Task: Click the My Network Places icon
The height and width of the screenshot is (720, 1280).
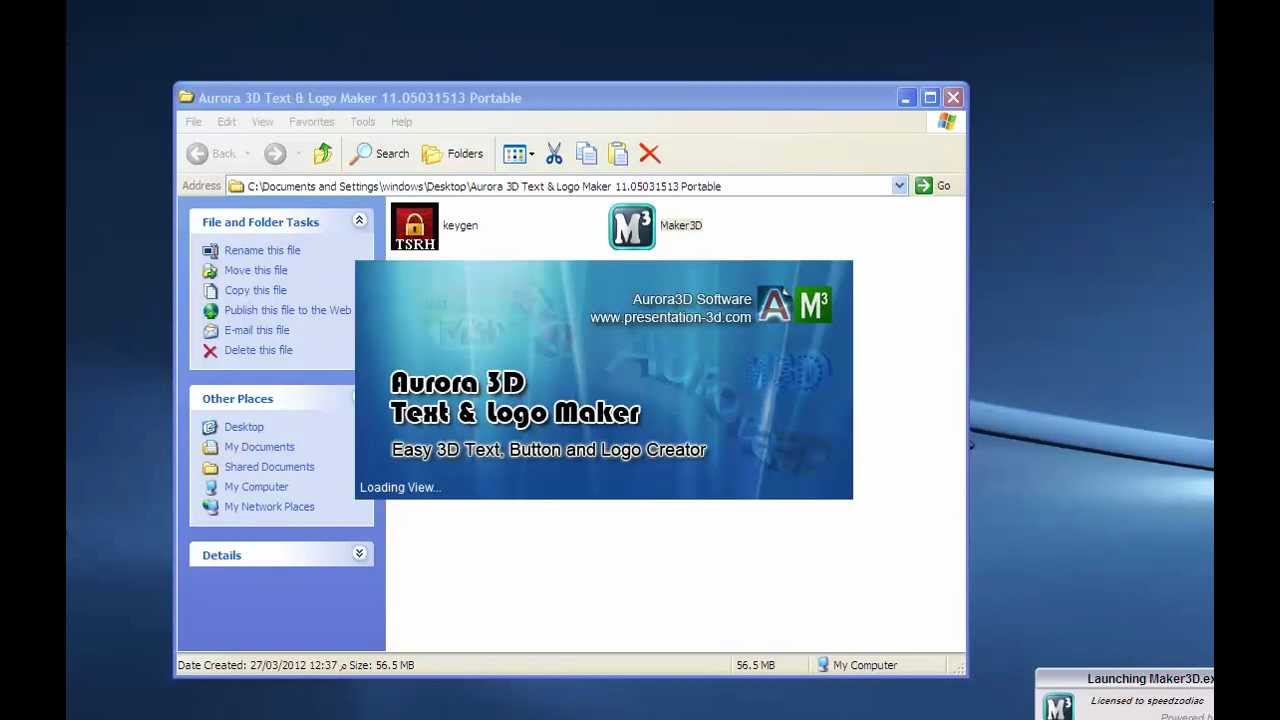Action: [x=210, y=507]
